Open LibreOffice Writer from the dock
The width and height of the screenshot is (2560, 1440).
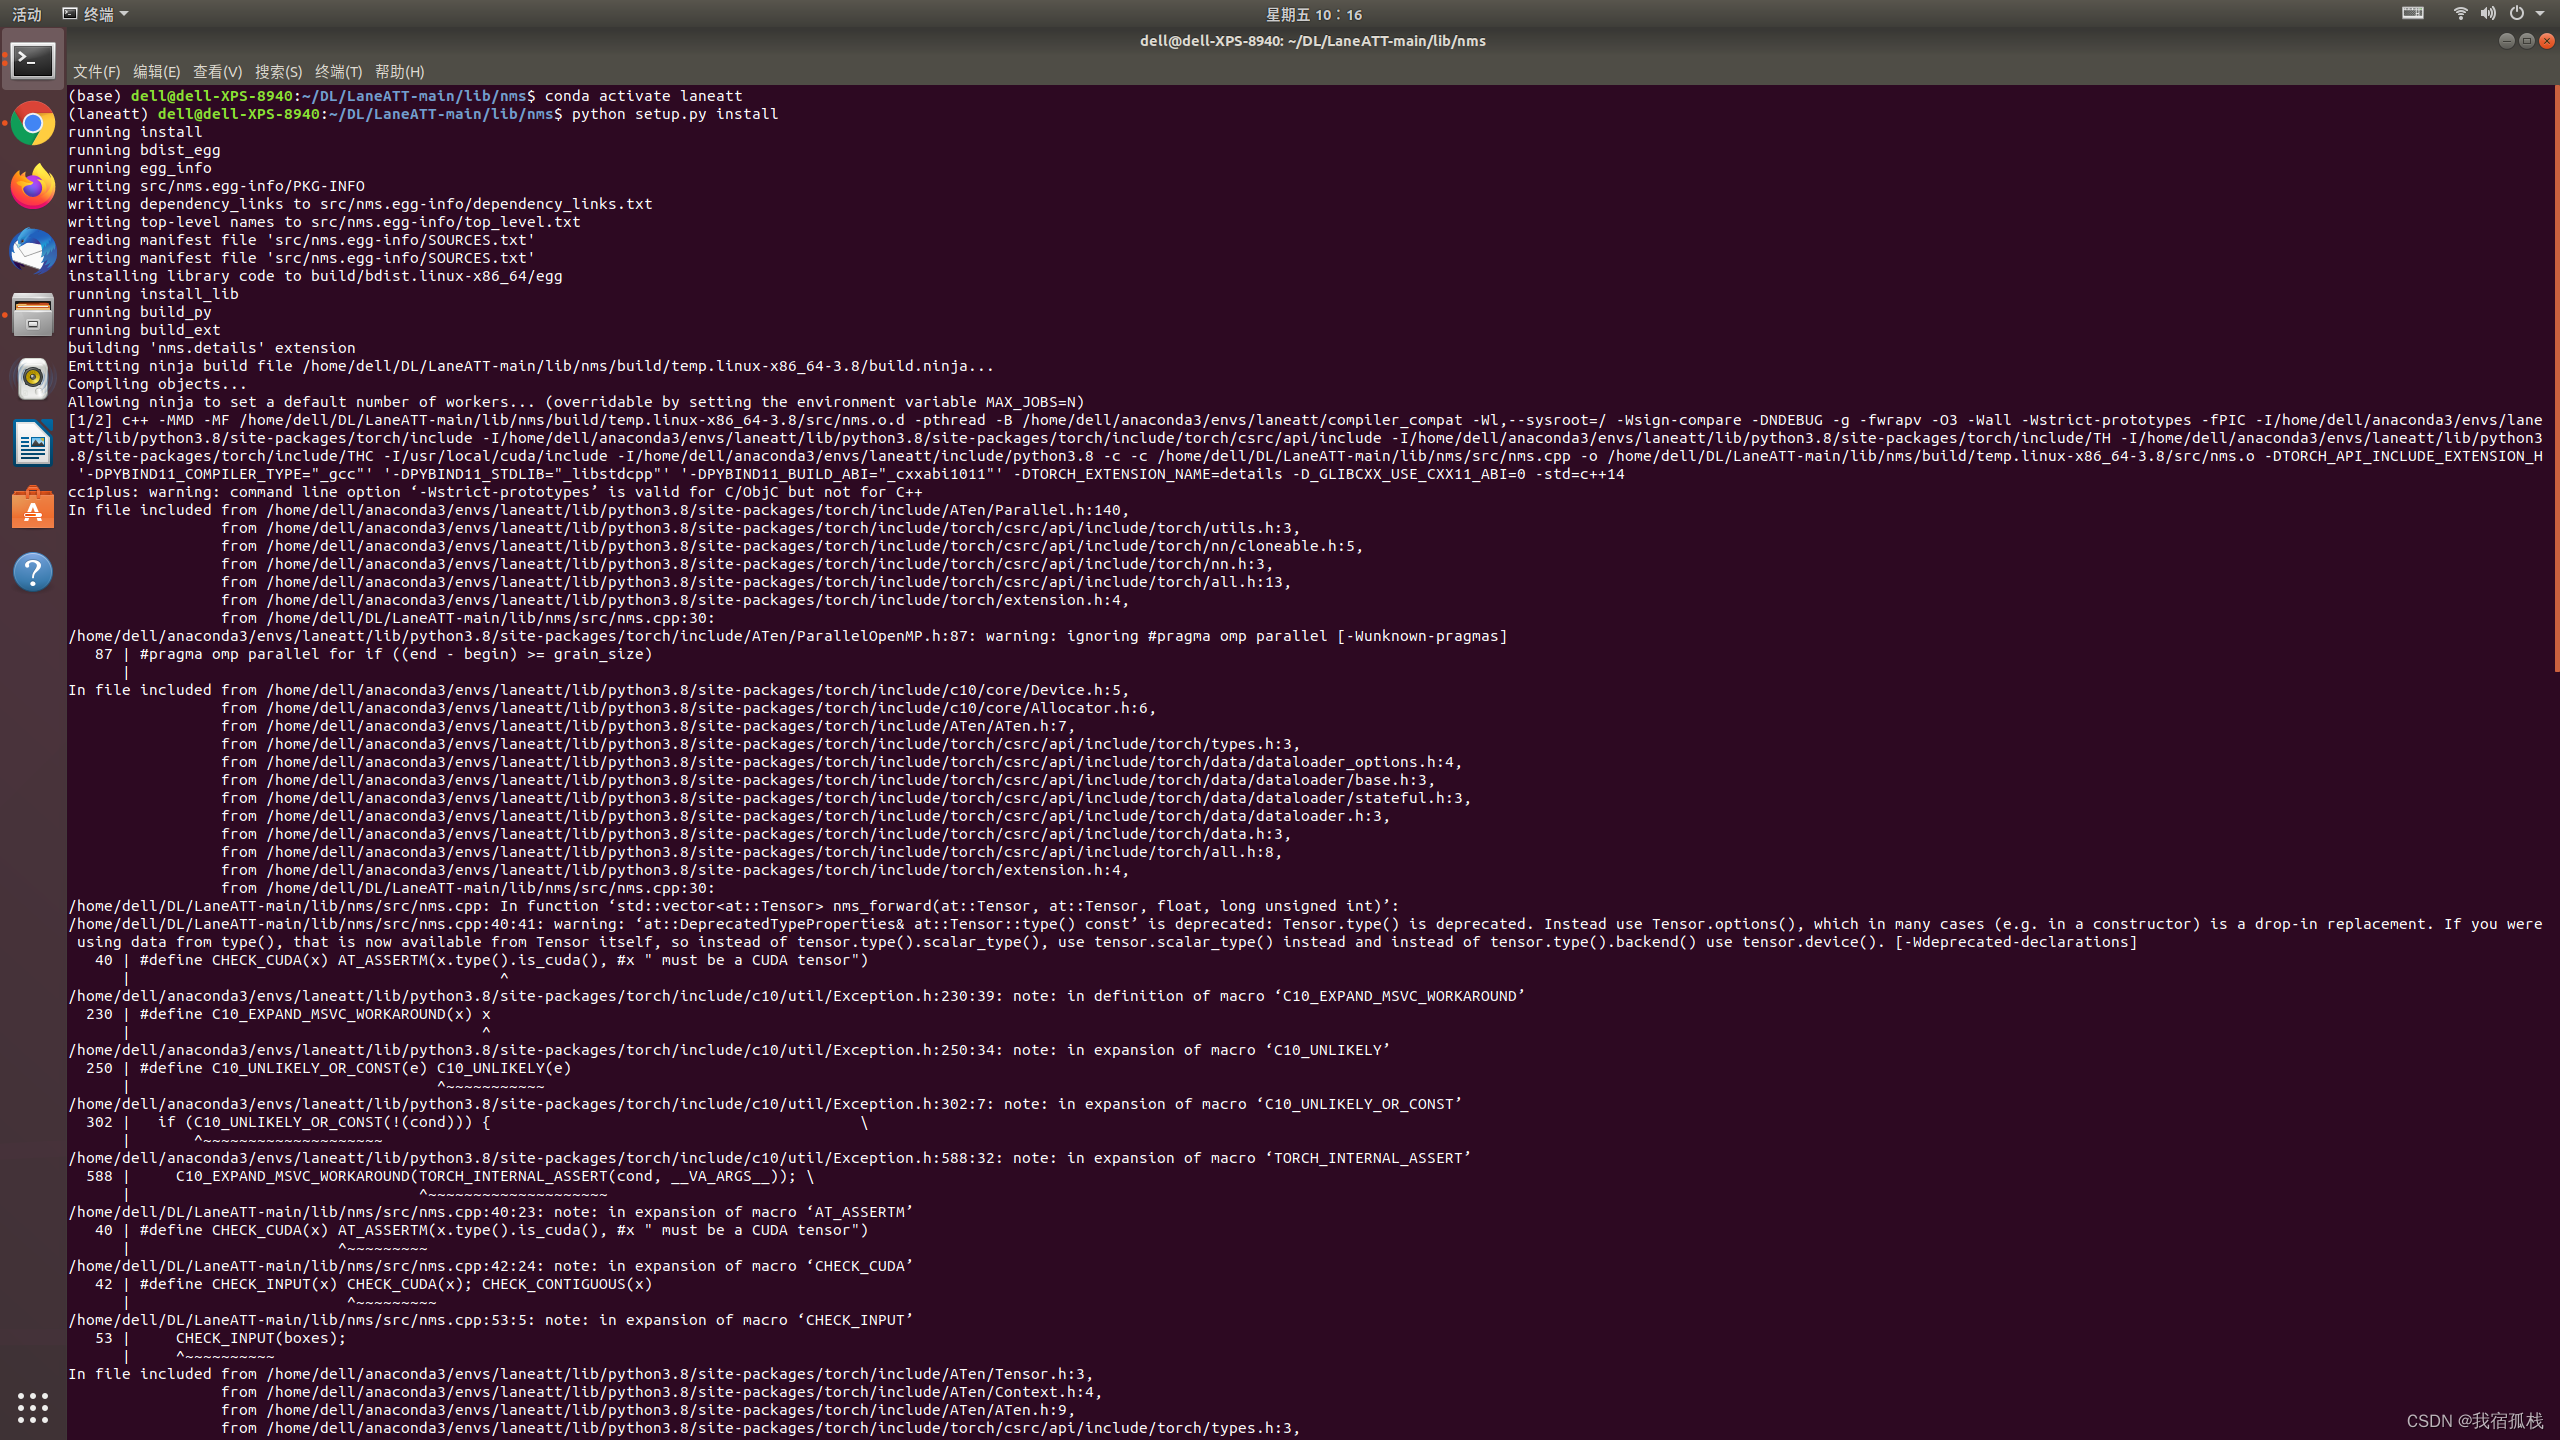tap(33, 443)
